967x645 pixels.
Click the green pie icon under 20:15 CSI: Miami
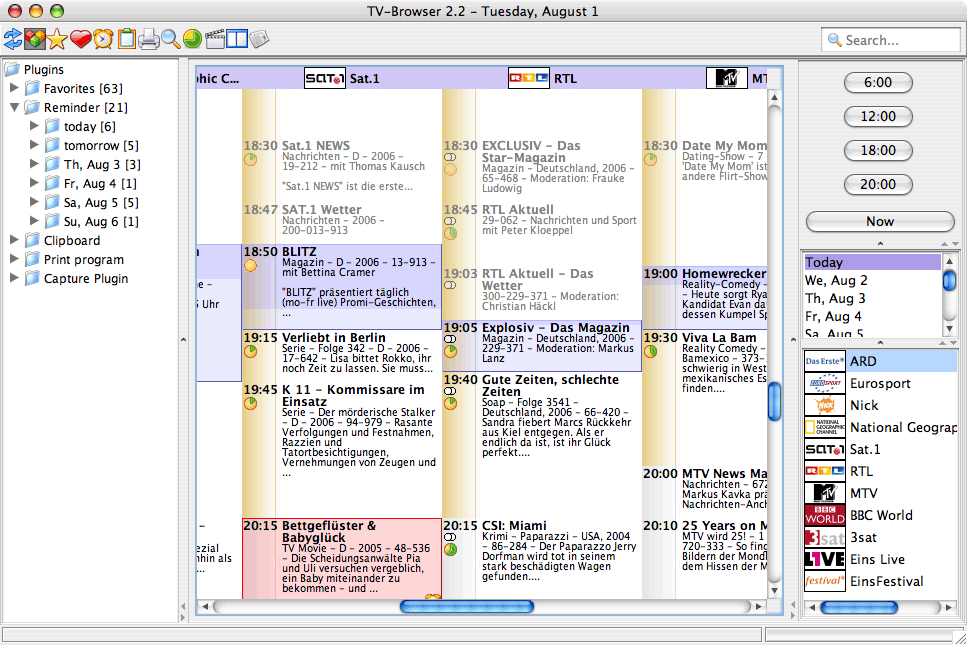(x=451, y=549)
